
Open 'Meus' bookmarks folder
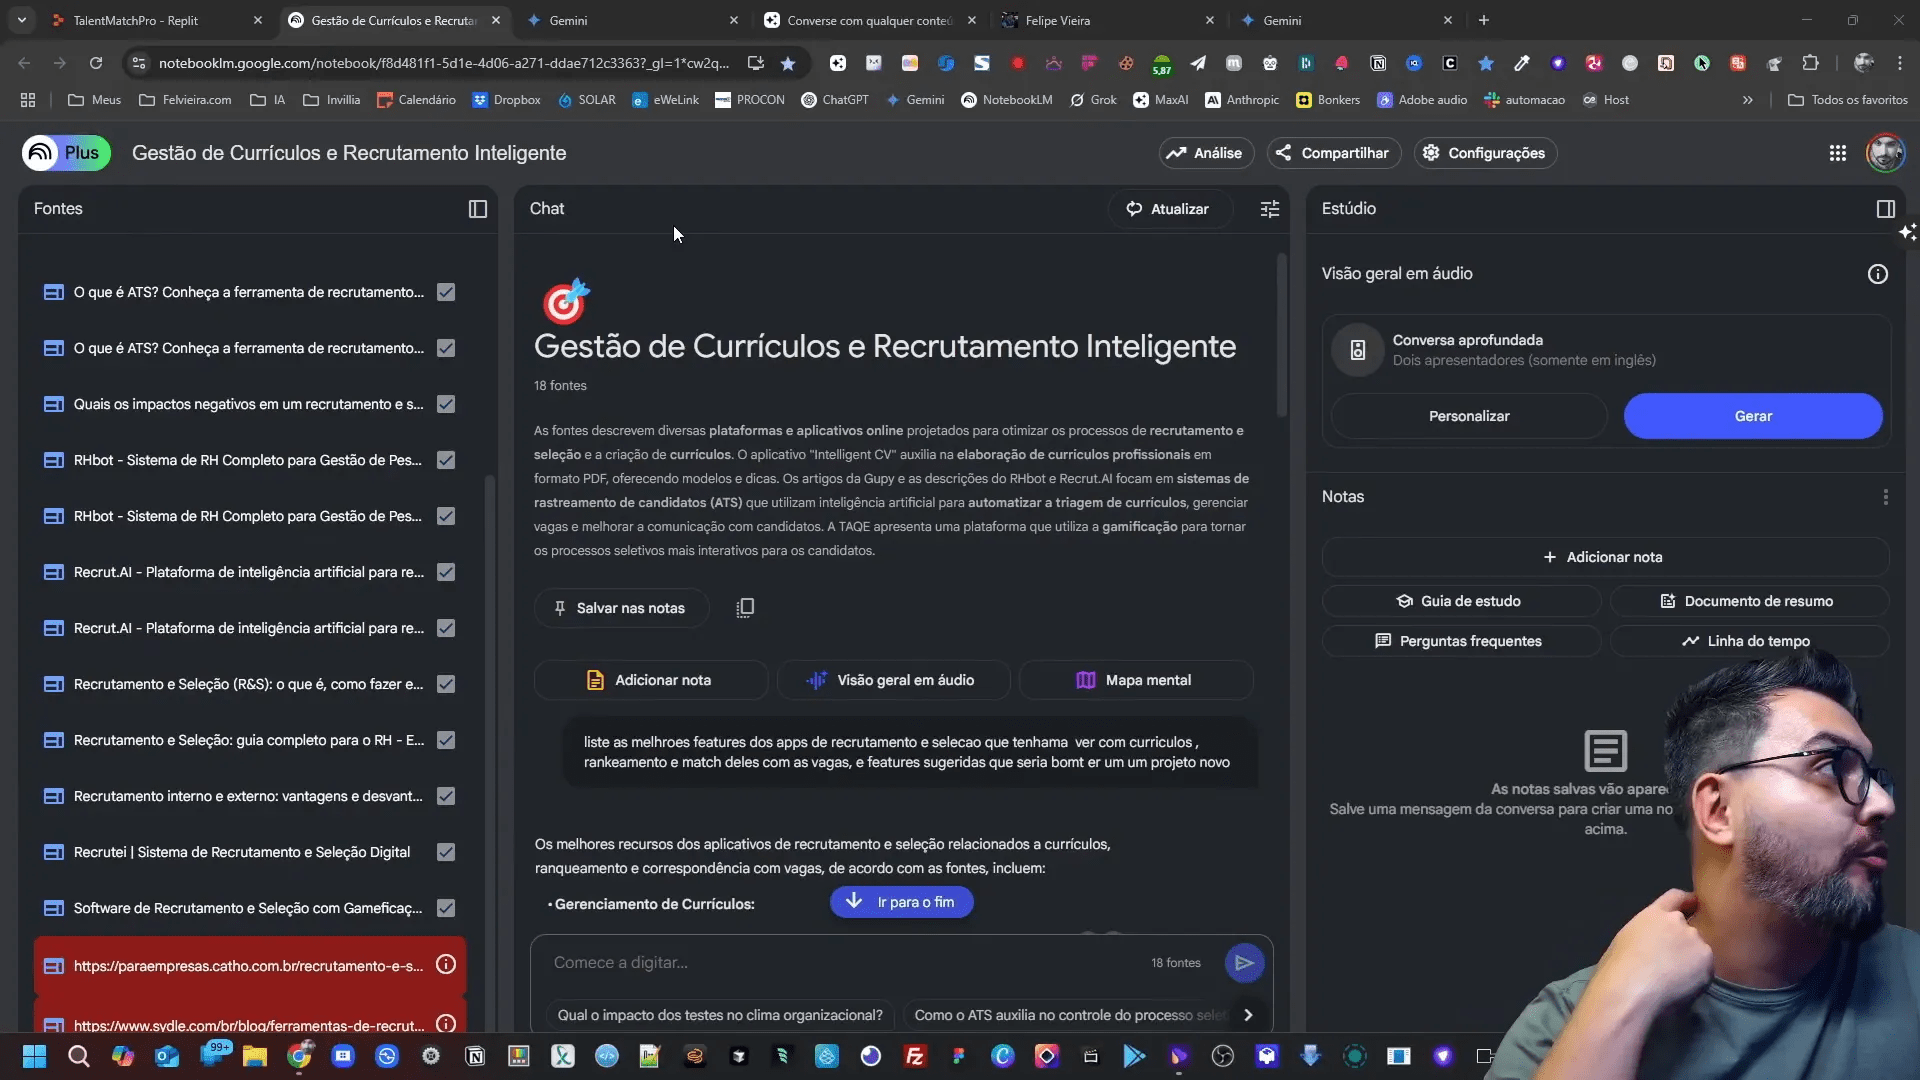click(x=94, y=100)
